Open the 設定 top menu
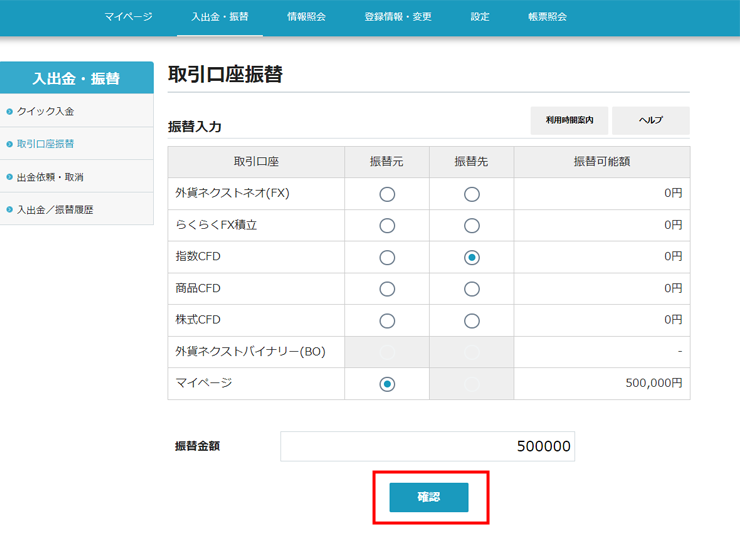The image size is (740, 543). click(480, 17)
